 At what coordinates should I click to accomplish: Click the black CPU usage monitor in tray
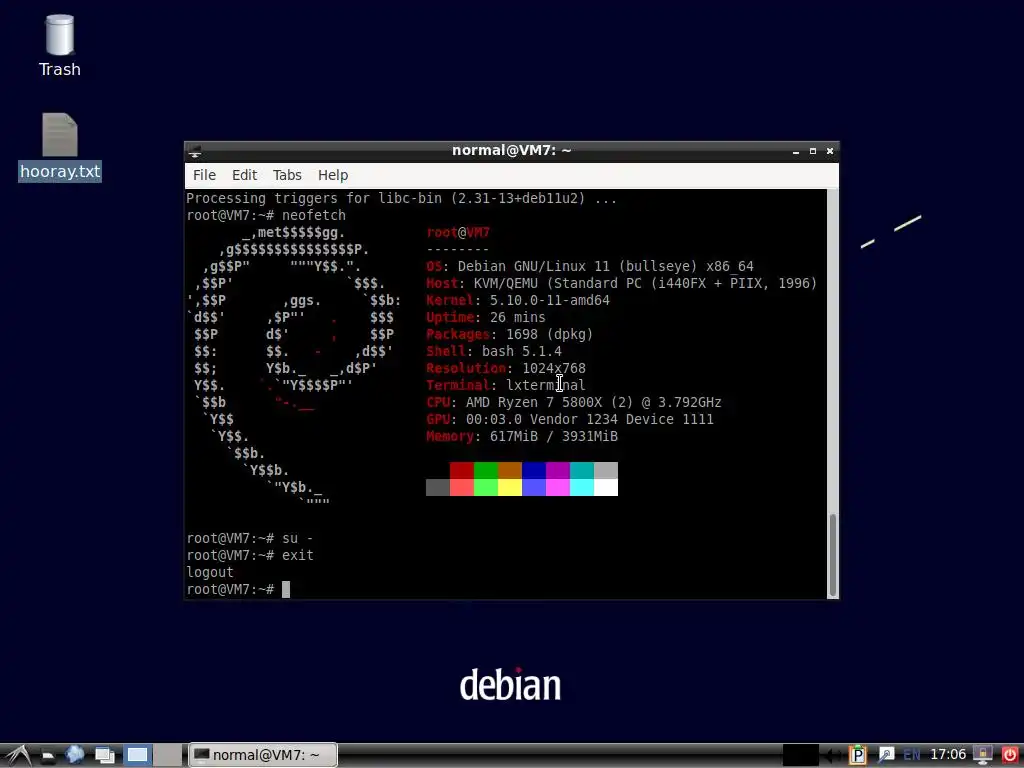(x=801, y=755)
